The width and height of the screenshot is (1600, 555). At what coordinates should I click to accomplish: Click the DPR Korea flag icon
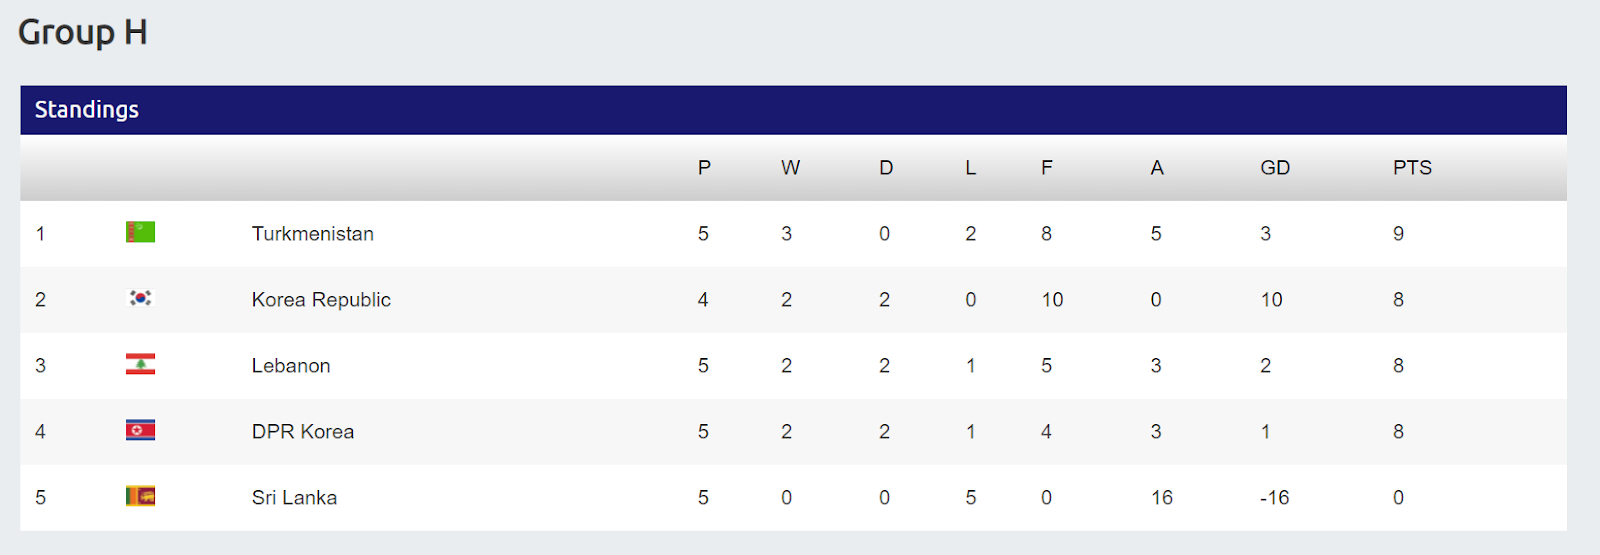tap(140, 430)
